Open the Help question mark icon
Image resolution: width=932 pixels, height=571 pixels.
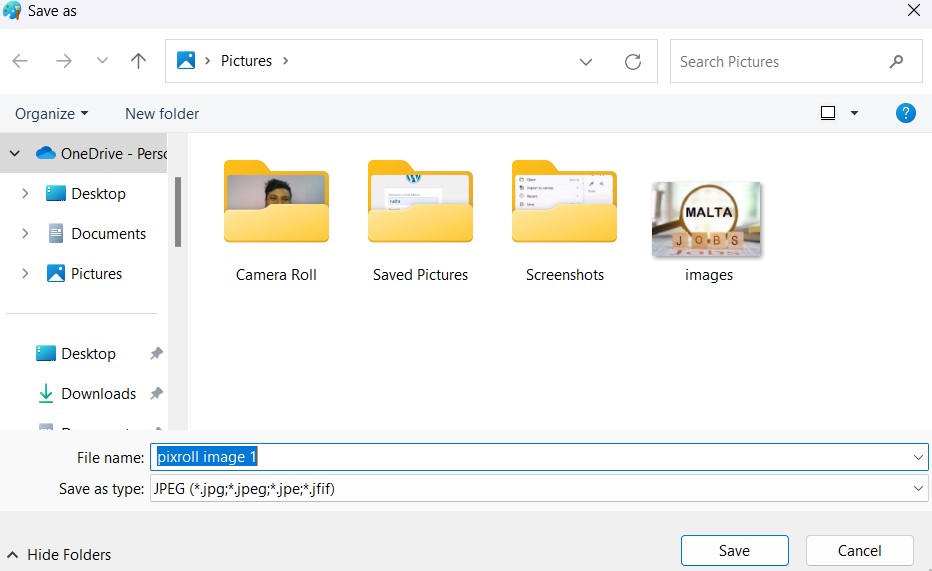(x=906, y=113)
